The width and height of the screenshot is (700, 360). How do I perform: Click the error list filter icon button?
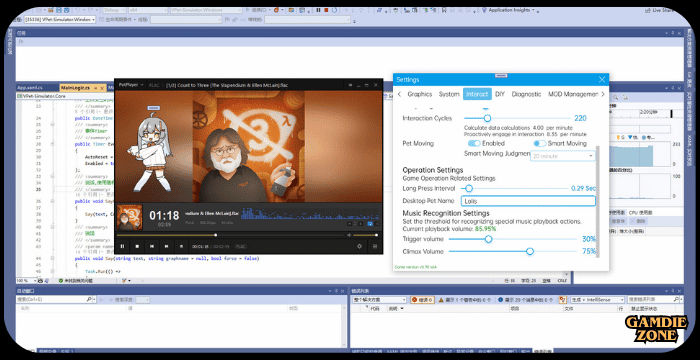(x=563, y=300)
